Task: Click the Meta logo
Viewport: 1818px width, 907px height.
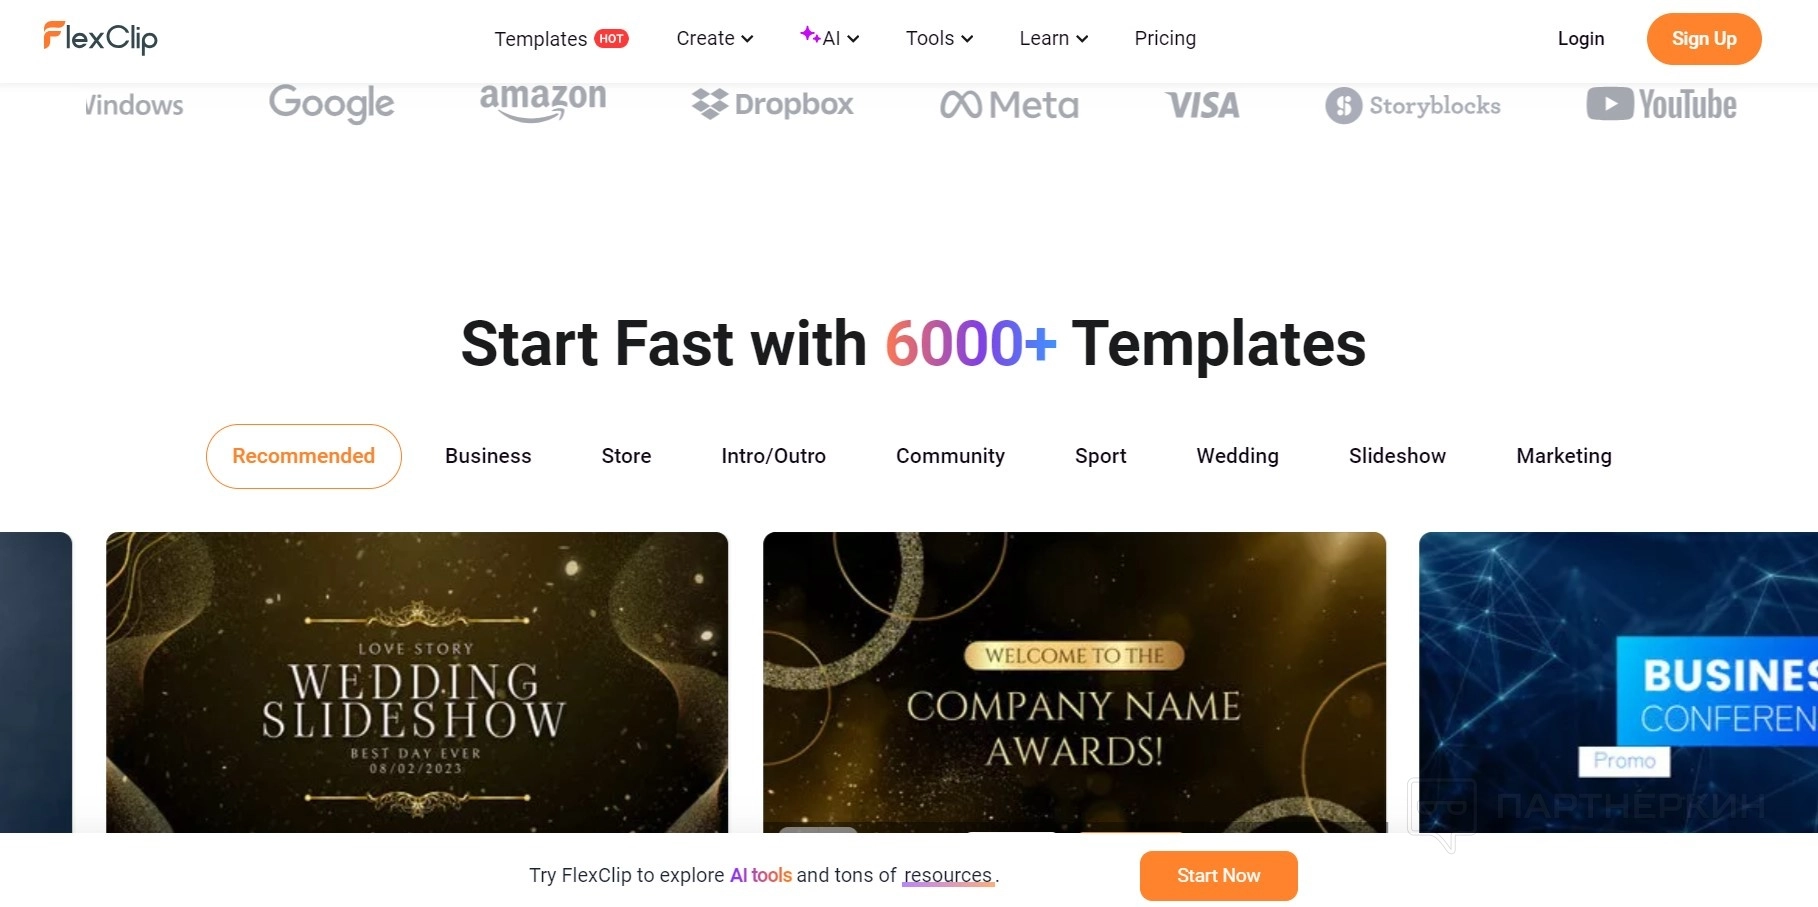Action: coord(1009,105)
